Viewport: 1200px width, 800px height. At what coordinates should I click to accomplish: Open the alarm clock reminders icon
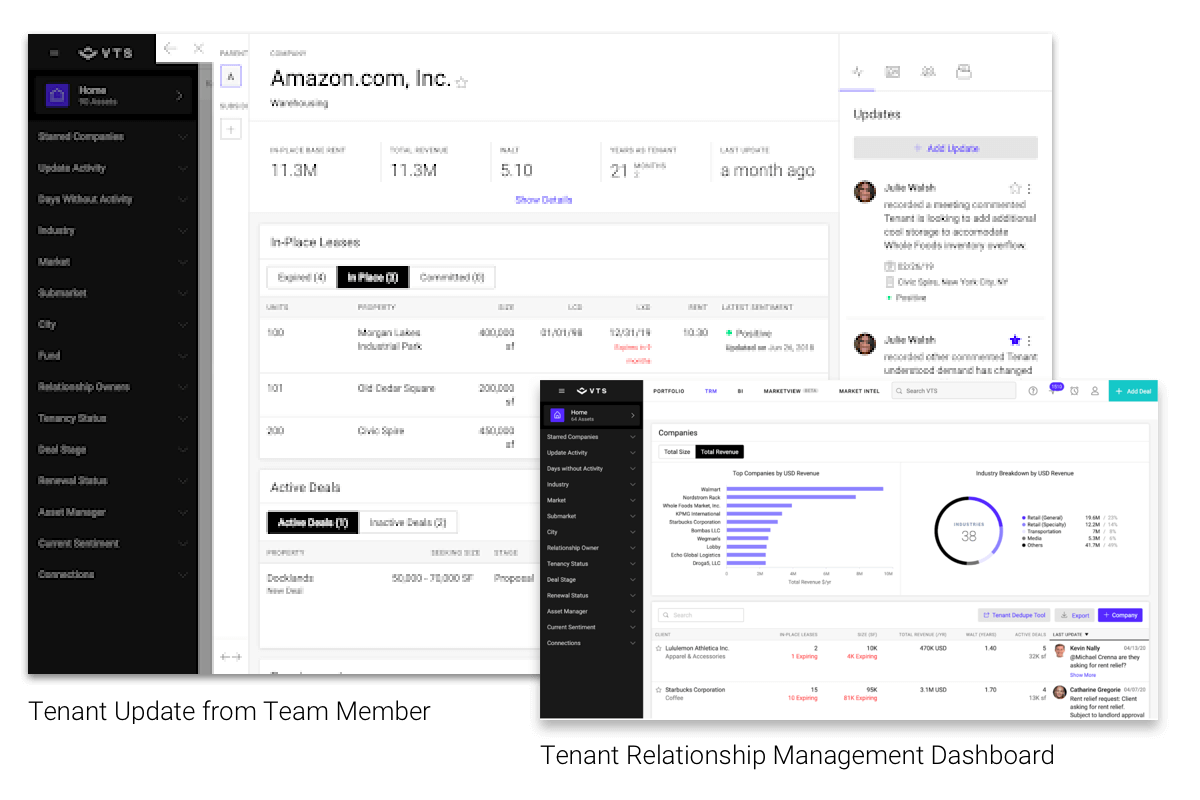pos(1074,391)
